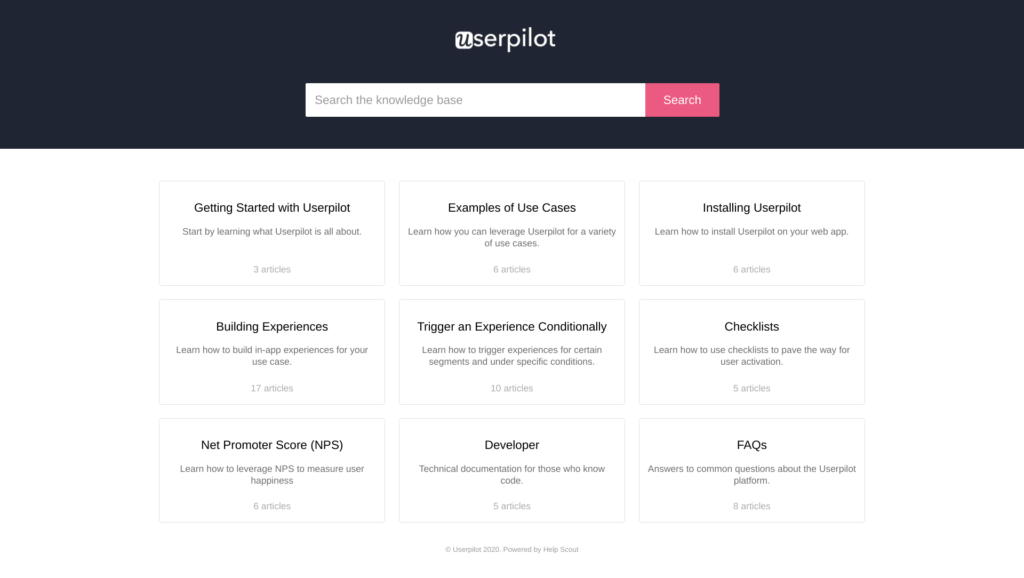Open Trigger an Experience Conditionally category
The image size is (1024, 578).
(511, 326)
